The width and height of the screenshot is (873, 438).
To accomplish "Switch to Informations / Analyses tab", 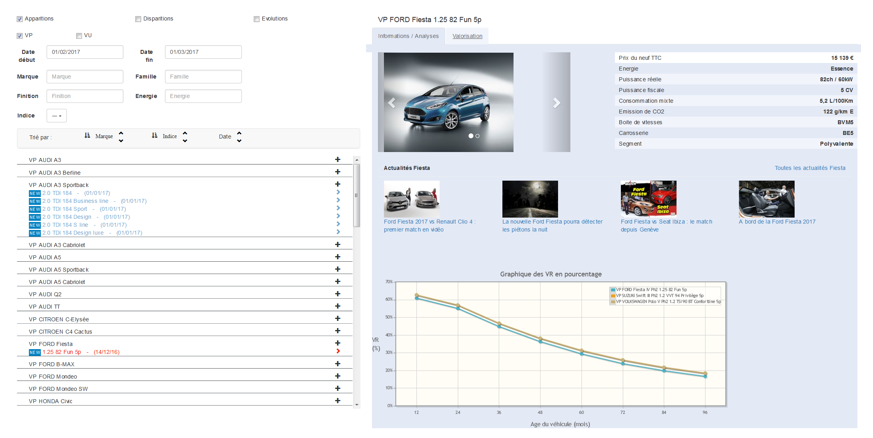I will point(408,36).
